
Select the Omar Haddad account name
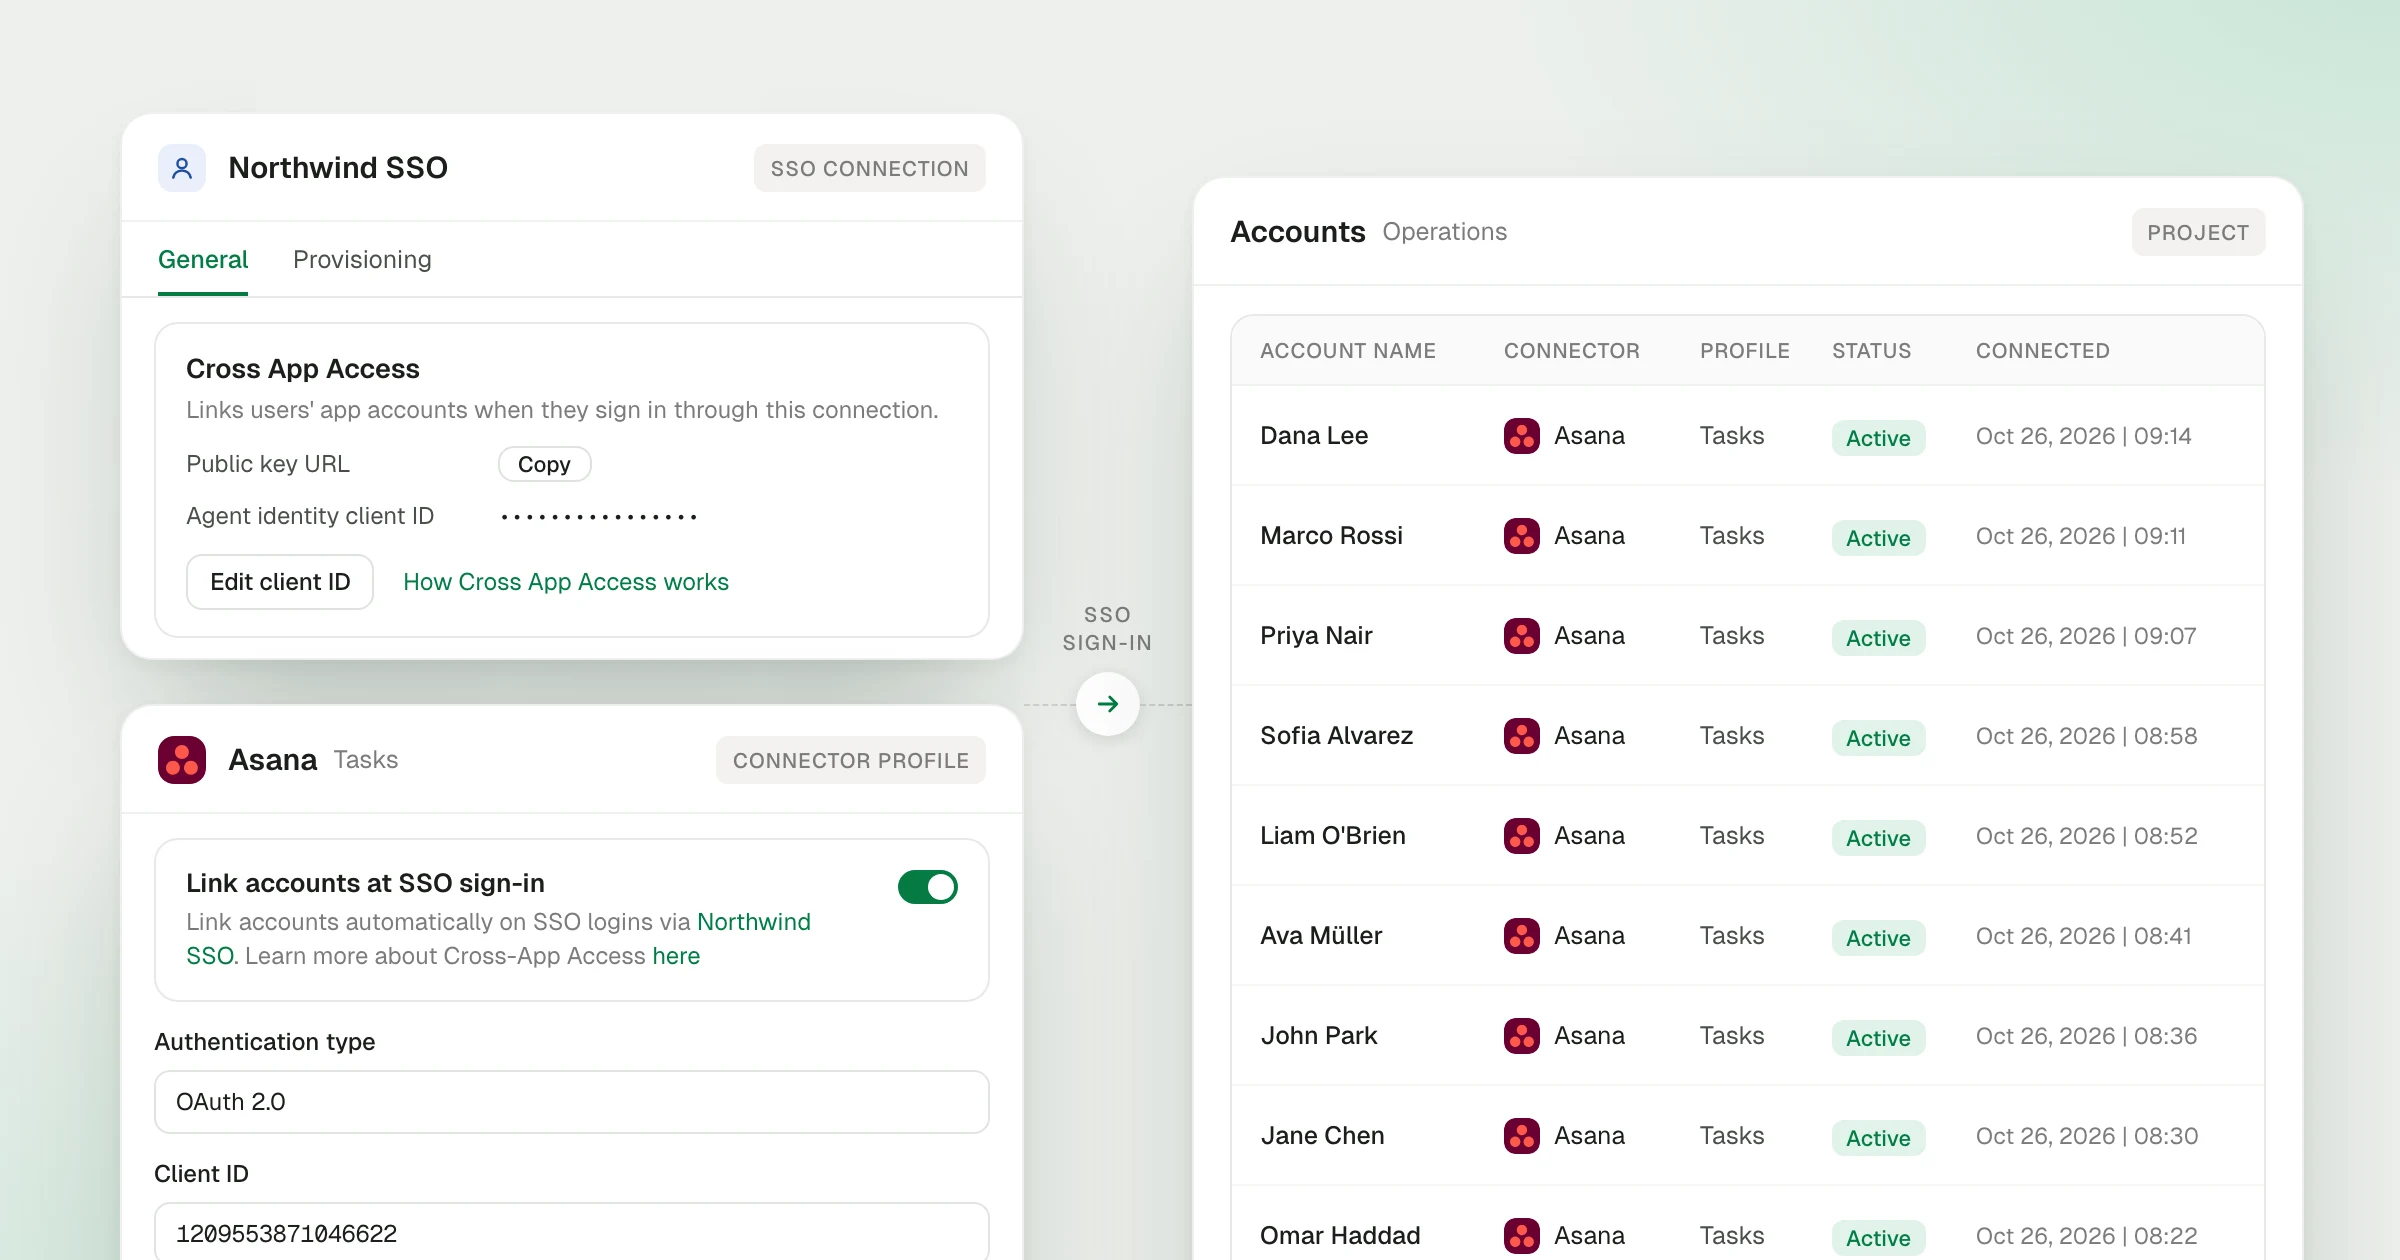pyautogui.click(x=1340, y=1236)
